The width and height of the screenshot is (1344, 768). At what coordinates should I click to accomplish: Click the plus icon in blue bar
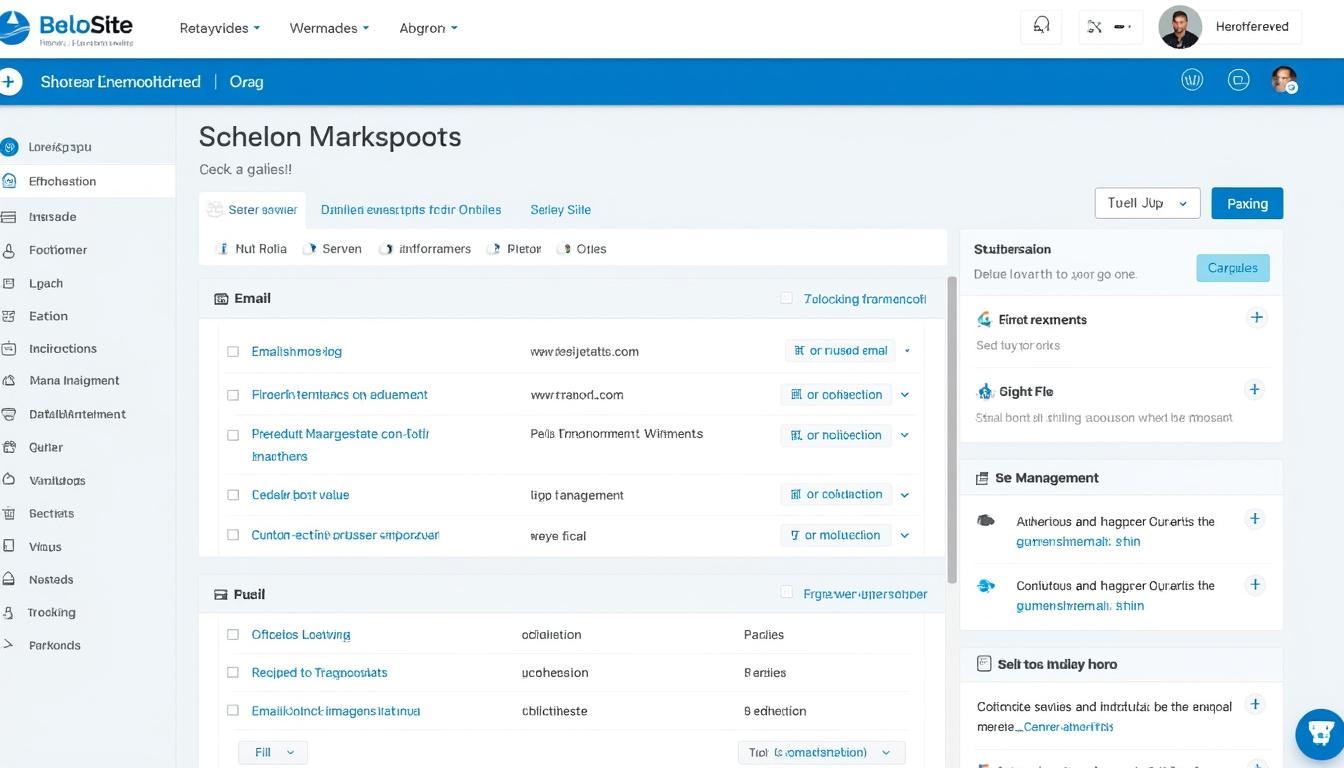coord(9,82)
